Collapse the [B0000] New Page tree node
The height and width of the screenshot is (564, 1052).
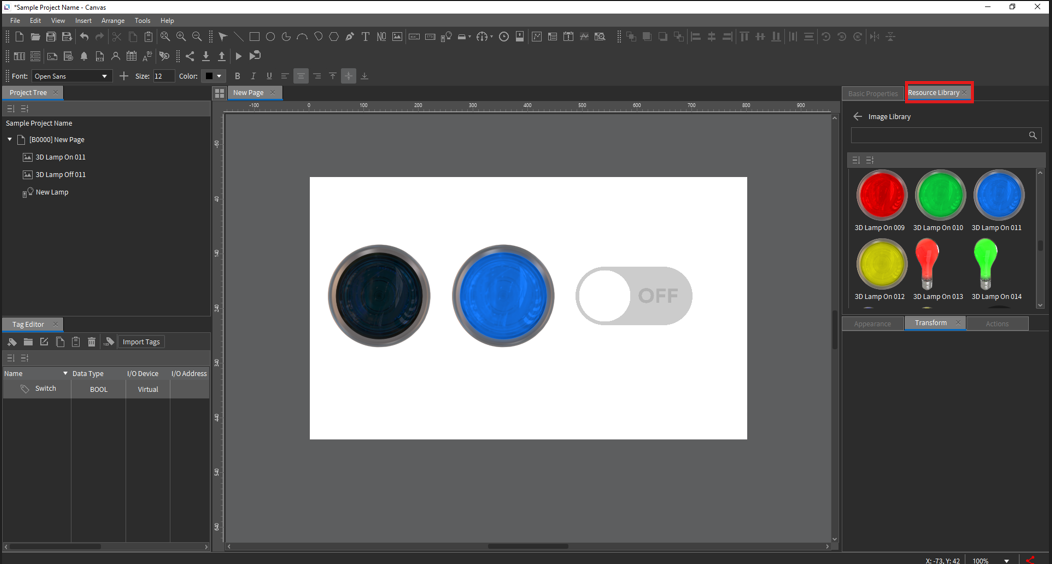coord(10,140)
